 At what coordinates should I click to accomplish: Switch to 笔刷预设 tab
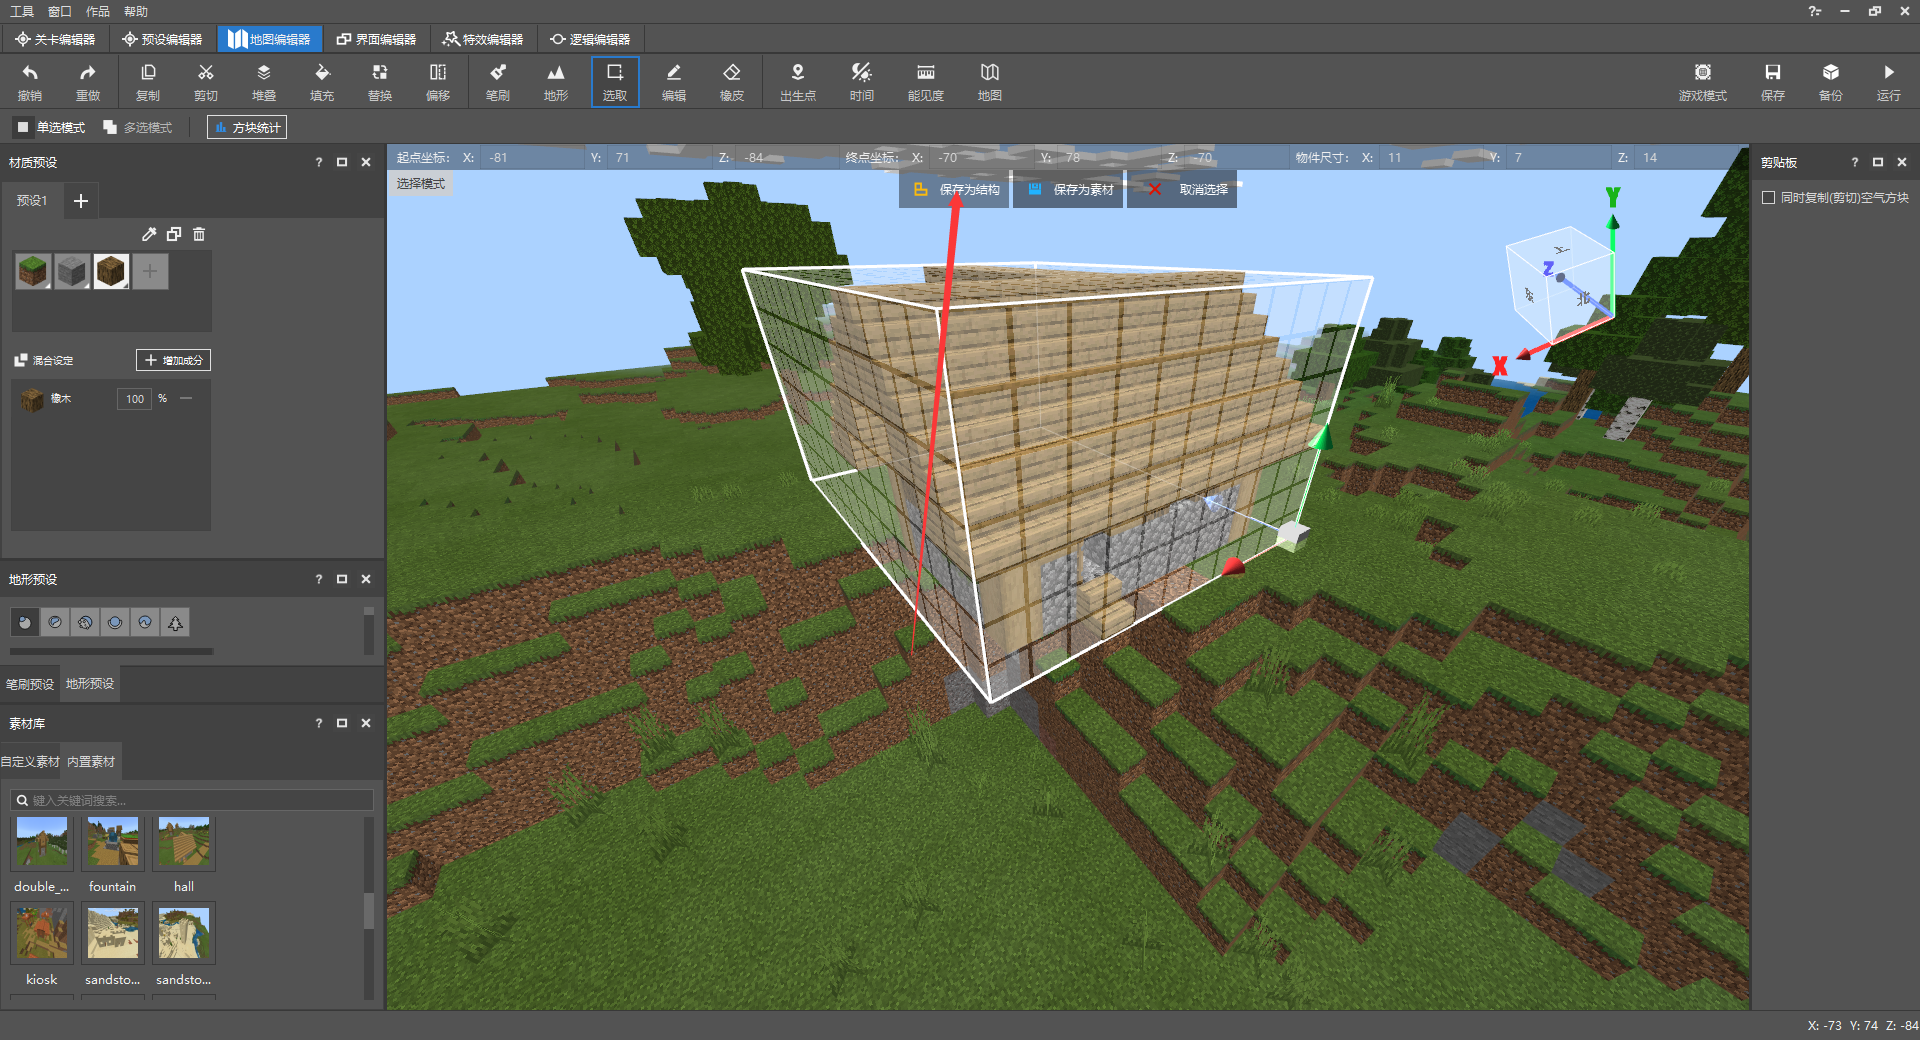(30, 684)
